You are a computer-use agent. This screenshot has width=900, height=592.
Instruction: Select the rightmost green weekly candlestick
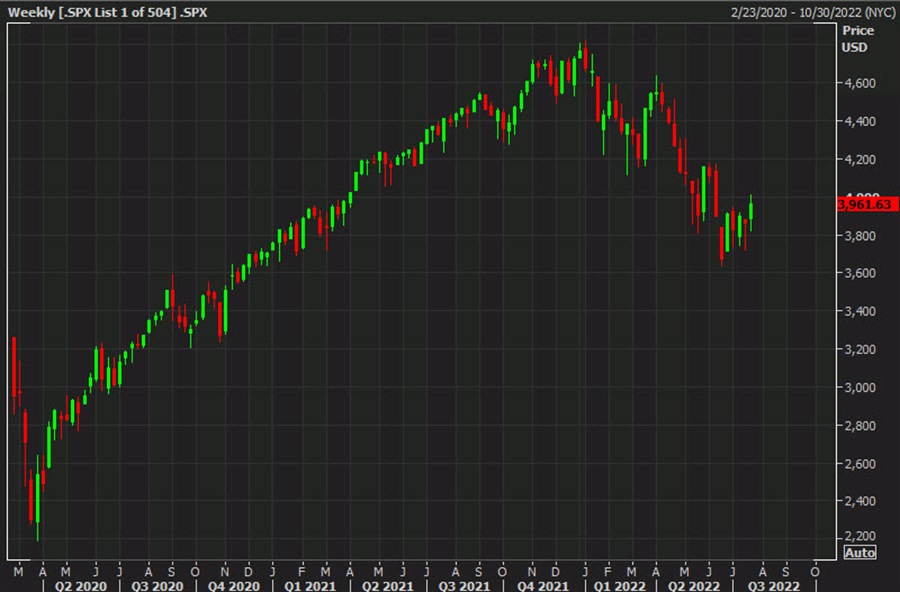(x=750, y=211)
